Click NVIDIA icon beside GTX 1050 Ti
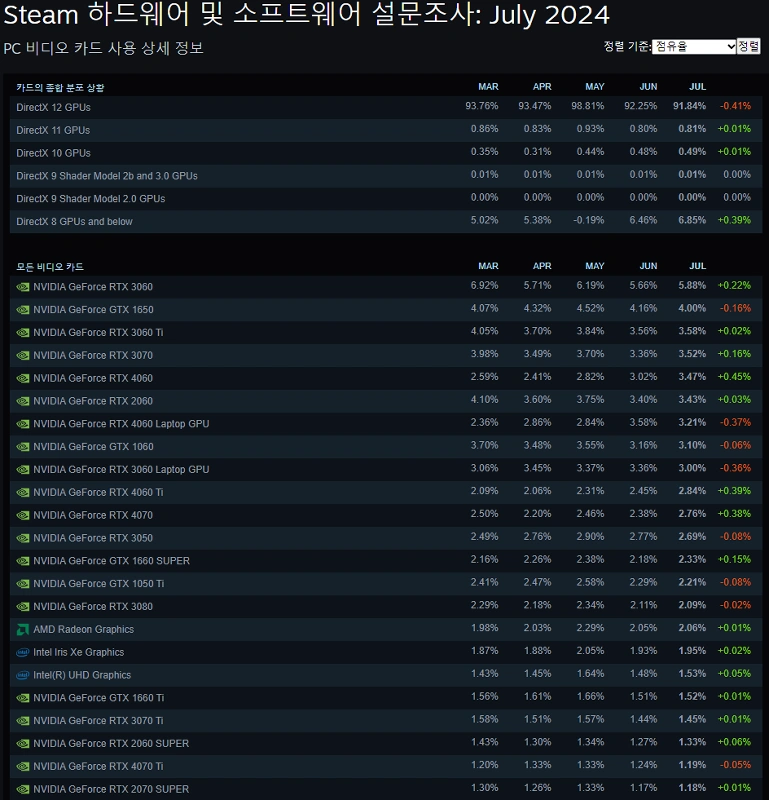This screenshot has width=769, height=800. point(22,584)
